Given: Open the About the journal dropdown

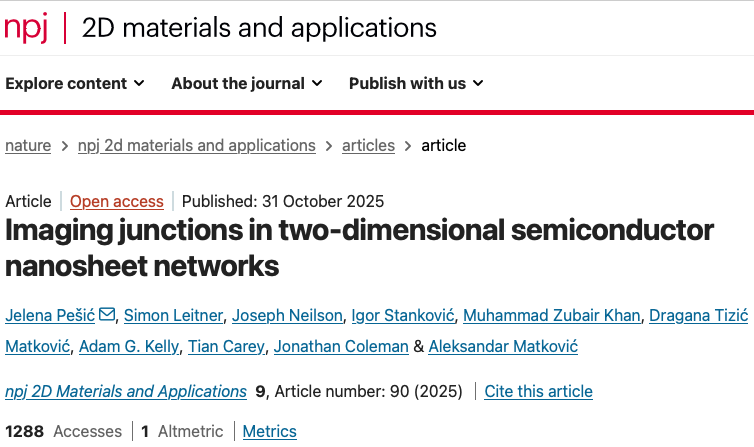Looking at the screenshot, I should pos(246,83).
